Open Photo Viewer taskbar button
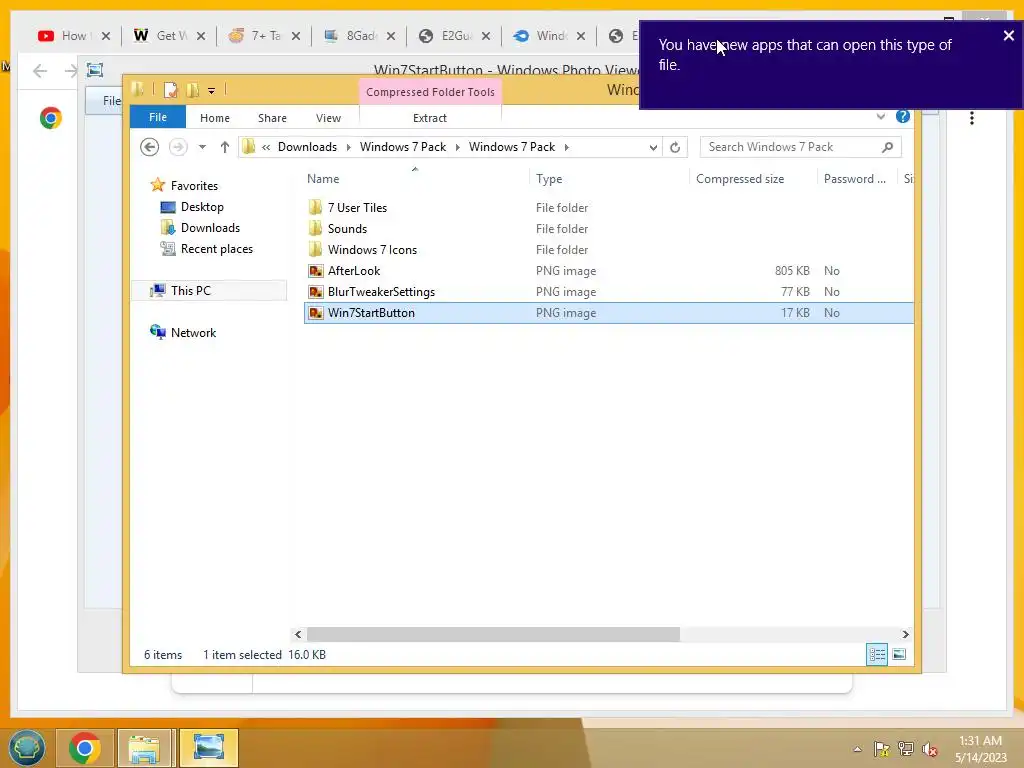The height and width of the screenshot is (768, 1024). [x=208, y=748]
